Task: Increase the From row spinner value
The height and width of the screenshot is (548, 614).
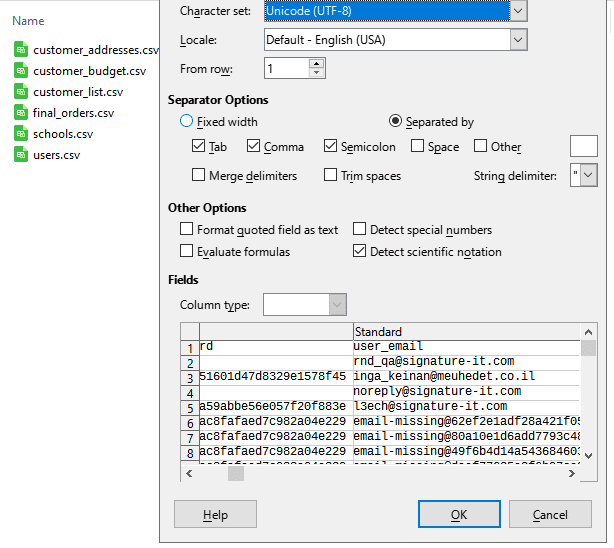Action: point(317,64)
